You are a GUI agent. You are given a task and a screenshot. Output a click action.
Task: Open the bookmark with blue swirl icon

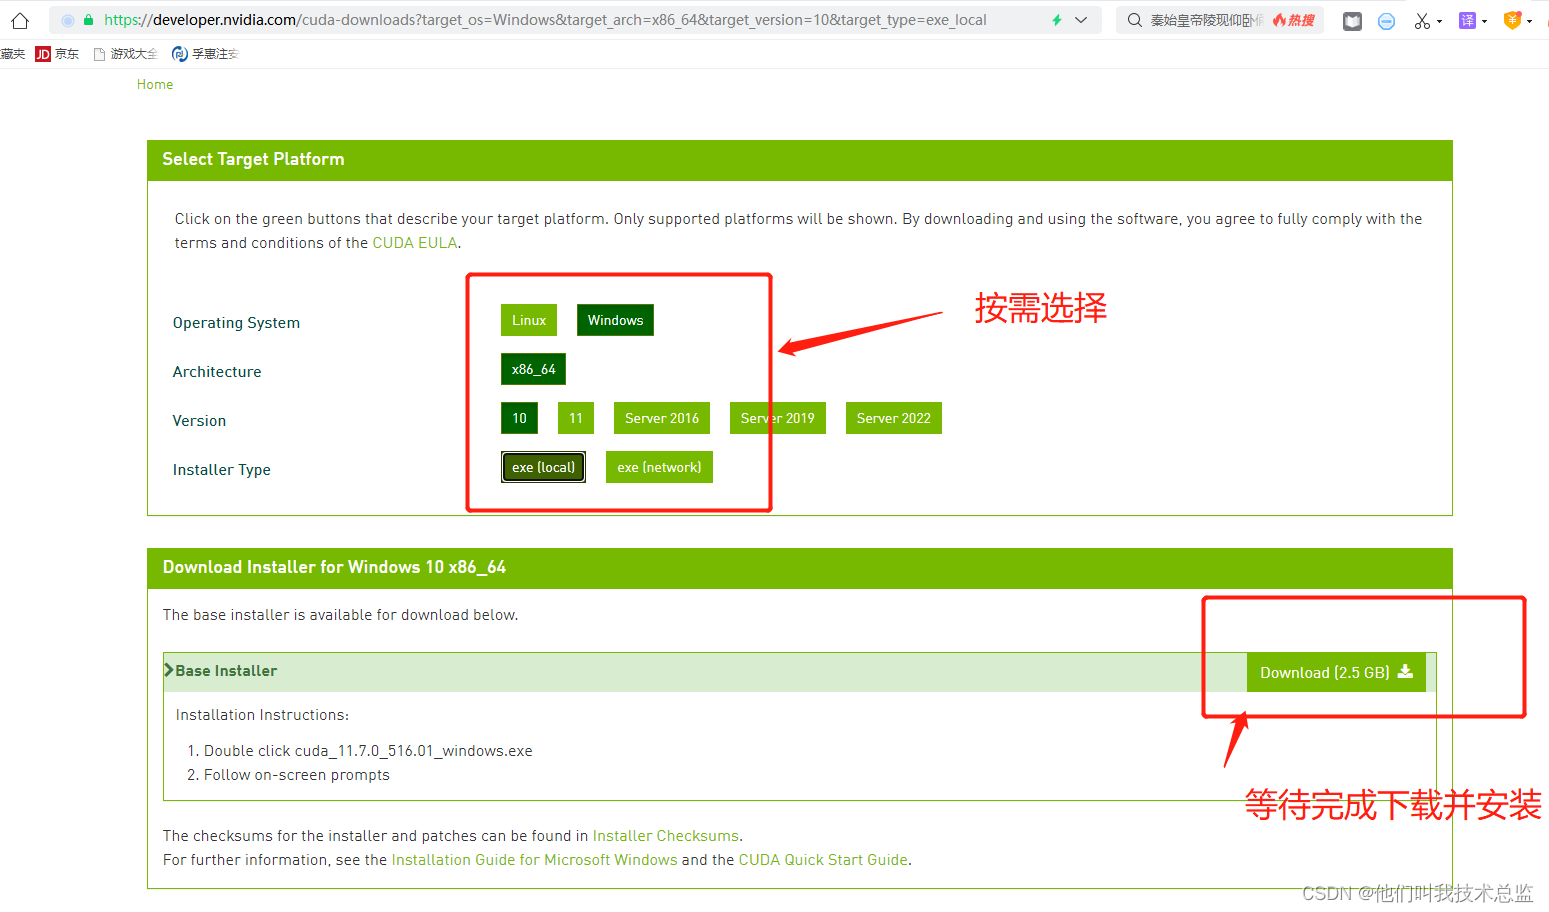(x=205, y=54)
